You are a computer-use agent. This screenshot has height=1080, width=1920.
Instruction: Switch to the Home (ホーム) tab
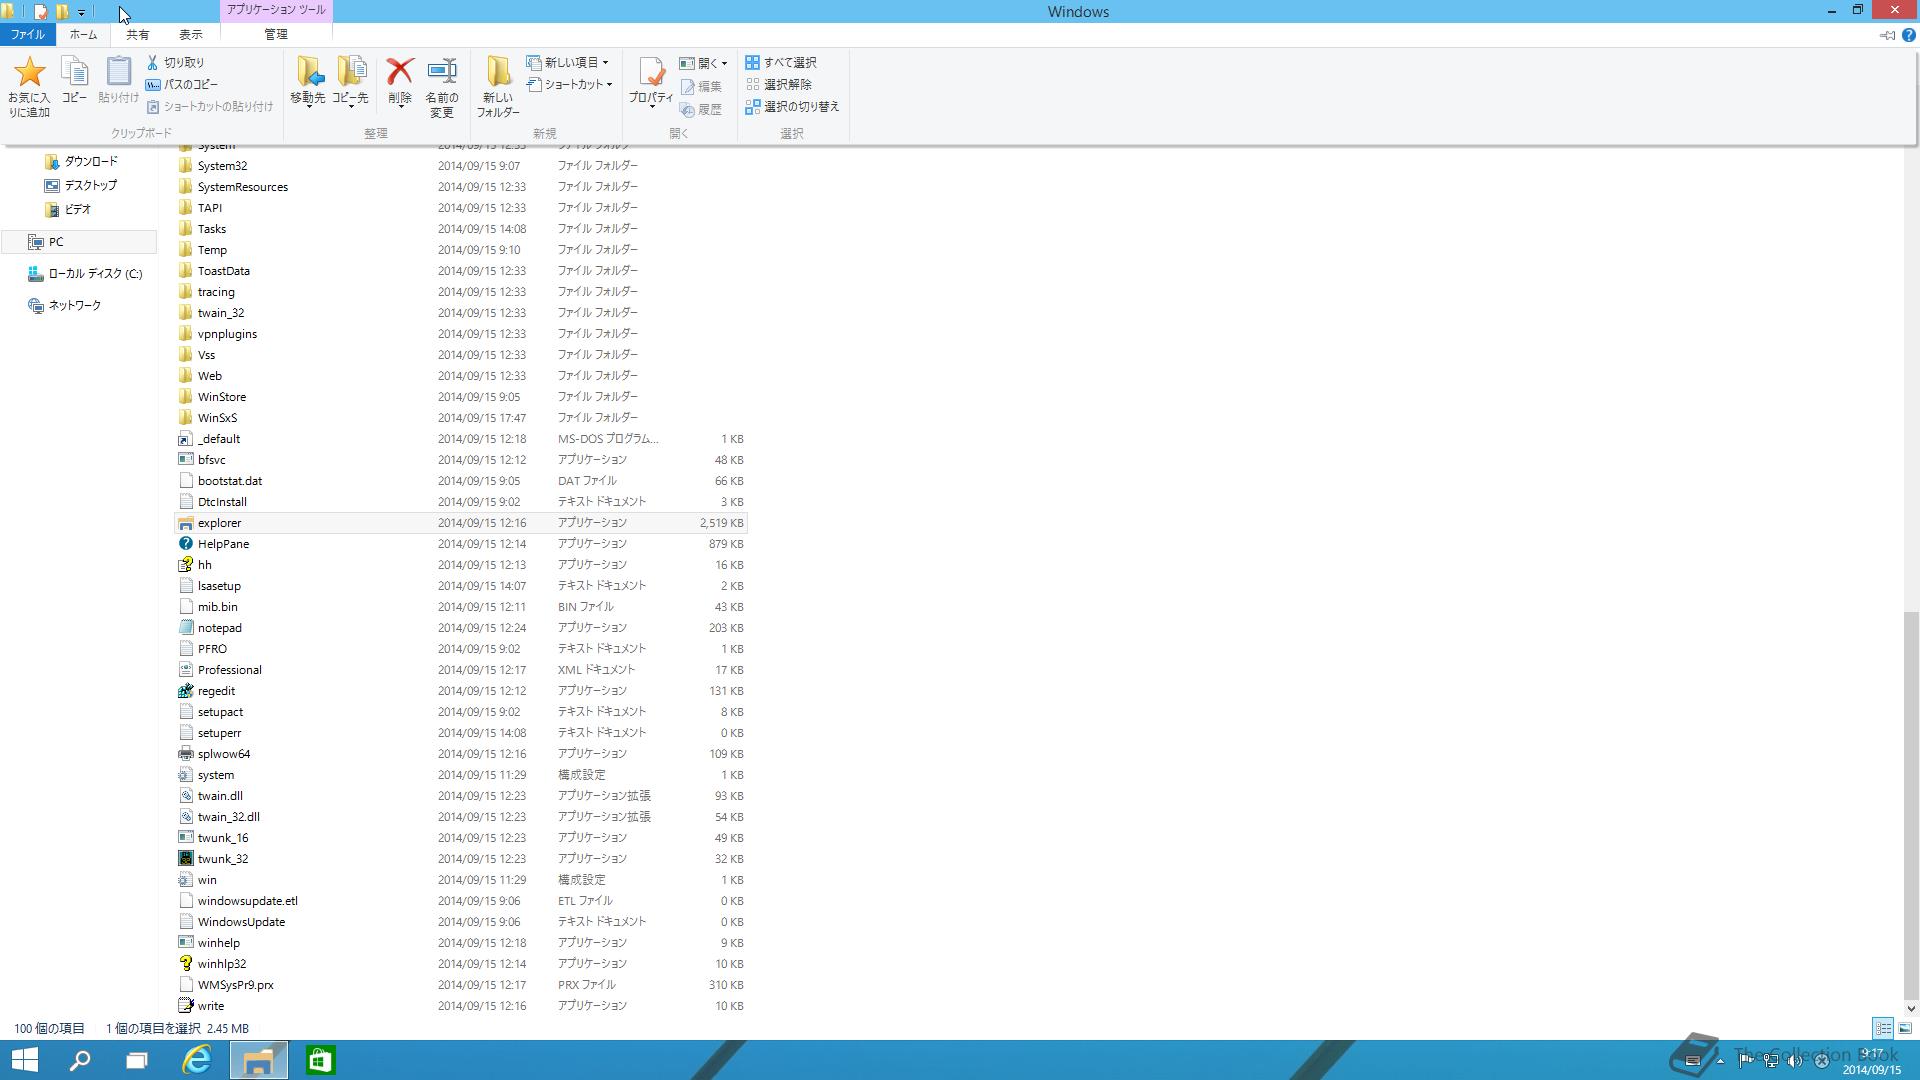click(83, 34)
